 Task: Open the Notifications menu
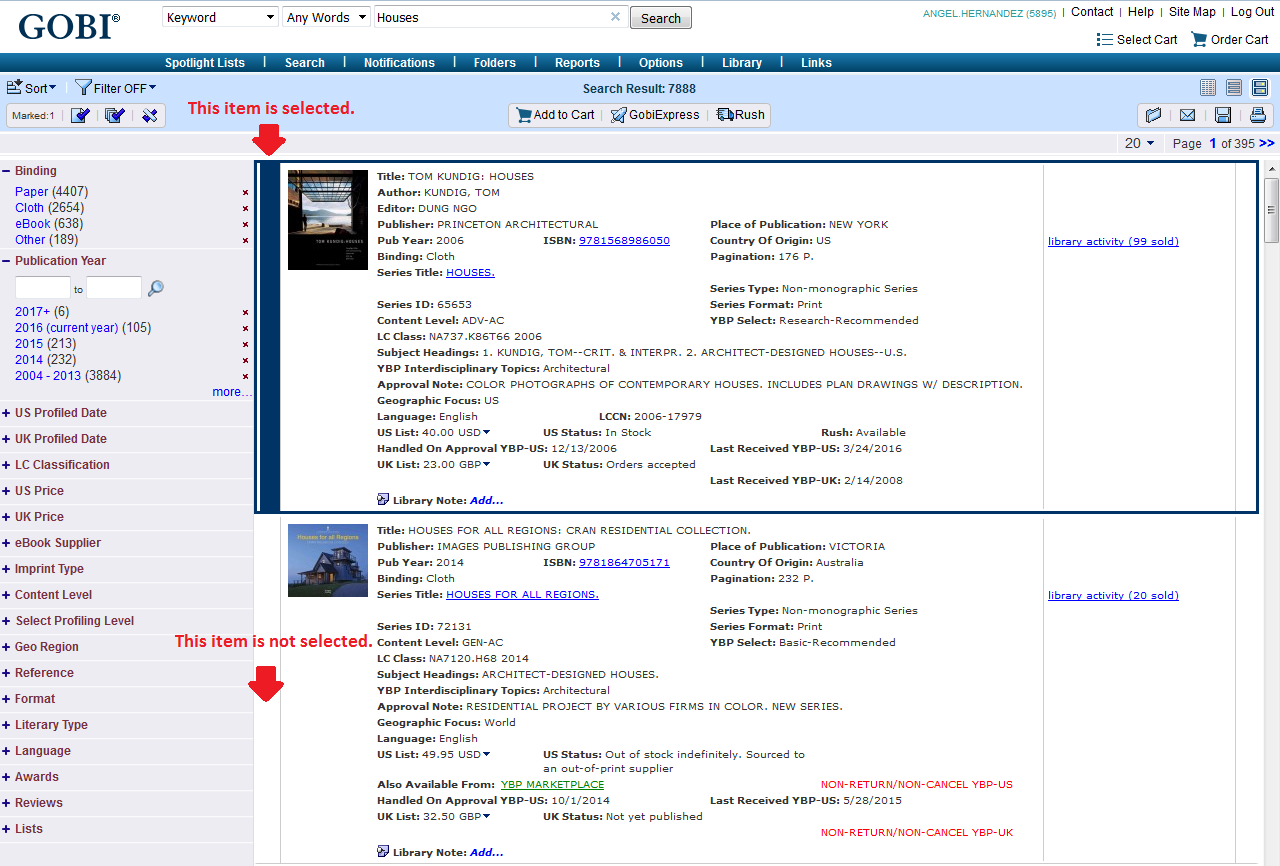click(399, 62)
